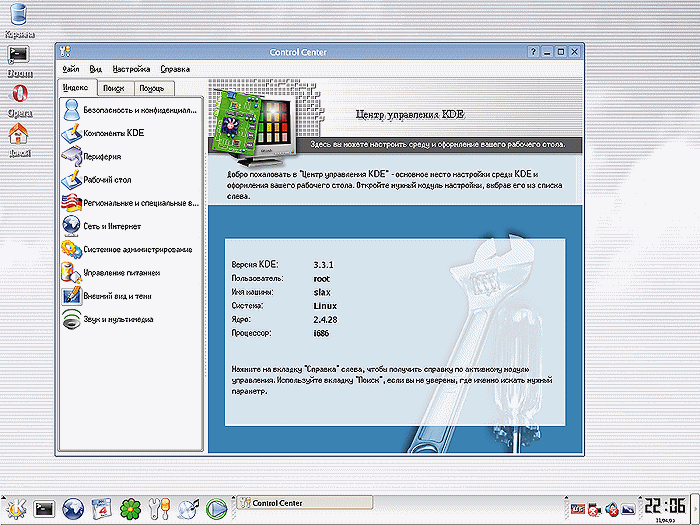This screenshot has width=700, height=525.
Task: Open the Настройка menu
Action: point(131,69)
